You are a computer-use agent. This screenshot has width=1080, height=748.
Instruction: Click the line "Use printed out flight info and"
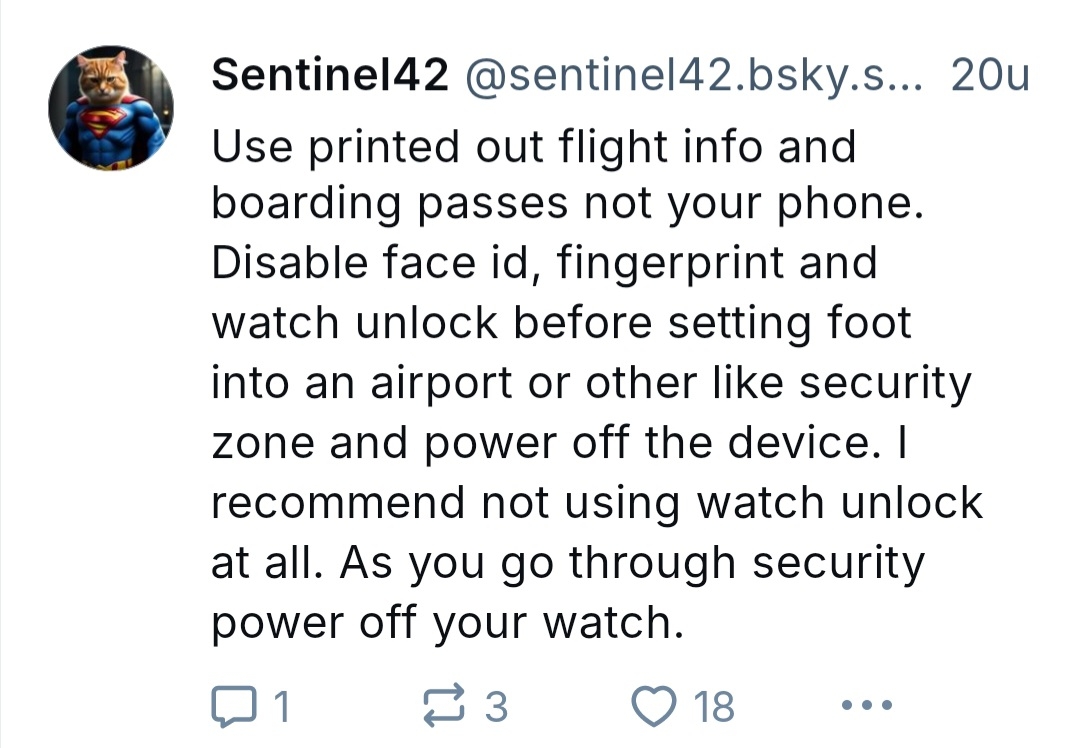click(534, 147)
